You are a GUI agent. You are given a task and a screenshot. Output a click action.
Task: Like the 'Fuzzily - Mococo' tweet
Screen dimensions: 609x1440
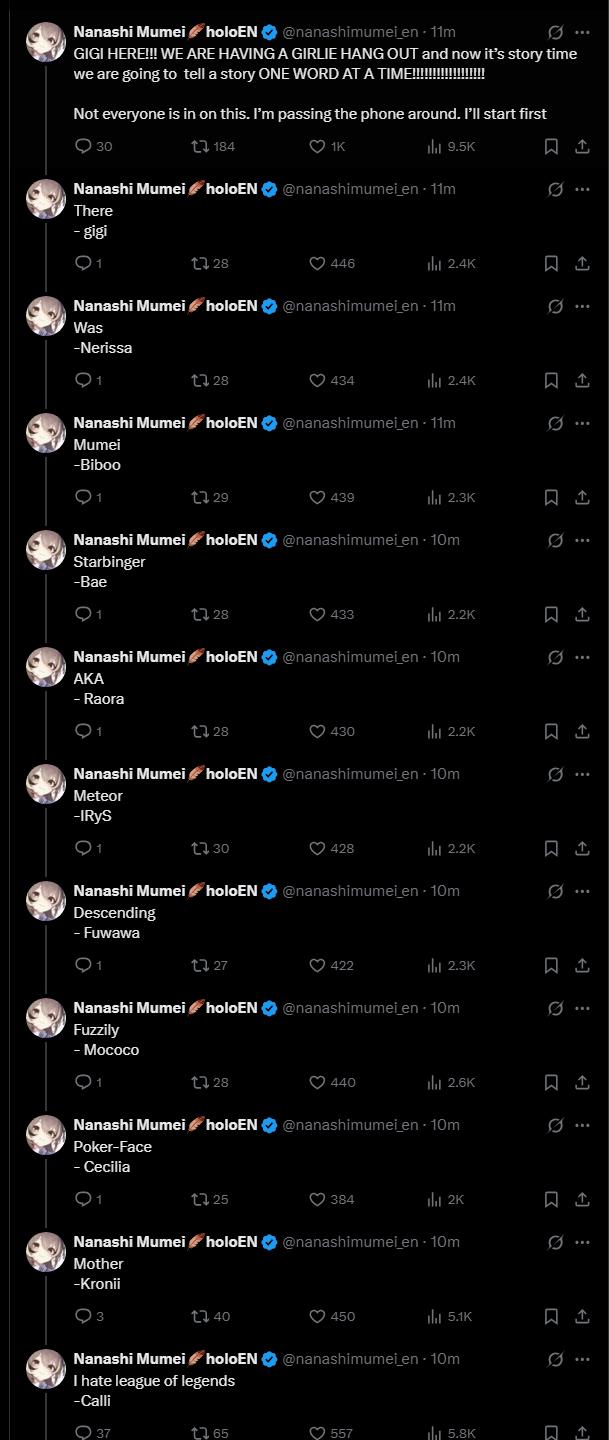(x=317, y=1082)
